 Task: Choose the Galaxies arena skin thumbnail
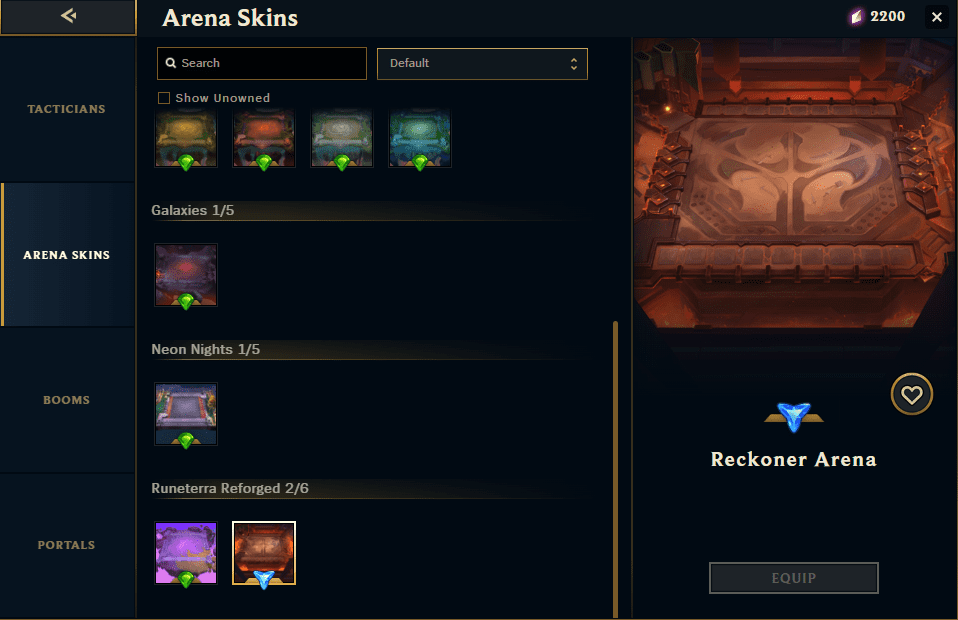pyautogui.click(x=186, y=275)
